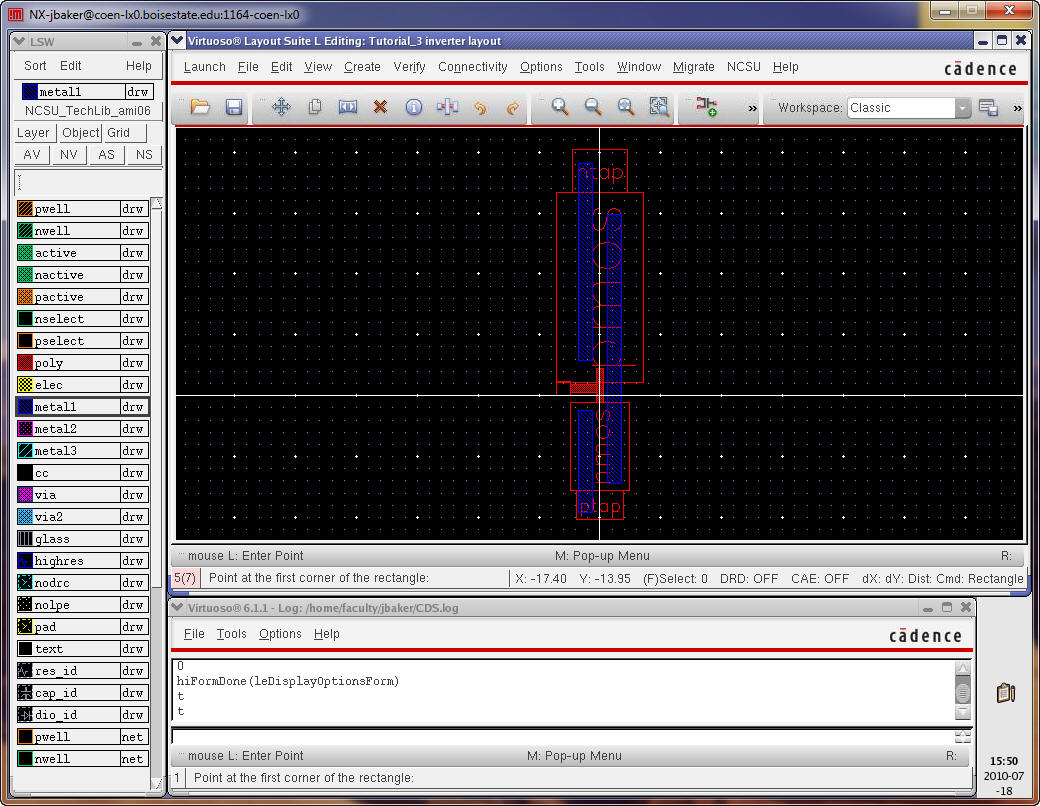Toggle all layers selectable with AS button

(x=106, y=155)
